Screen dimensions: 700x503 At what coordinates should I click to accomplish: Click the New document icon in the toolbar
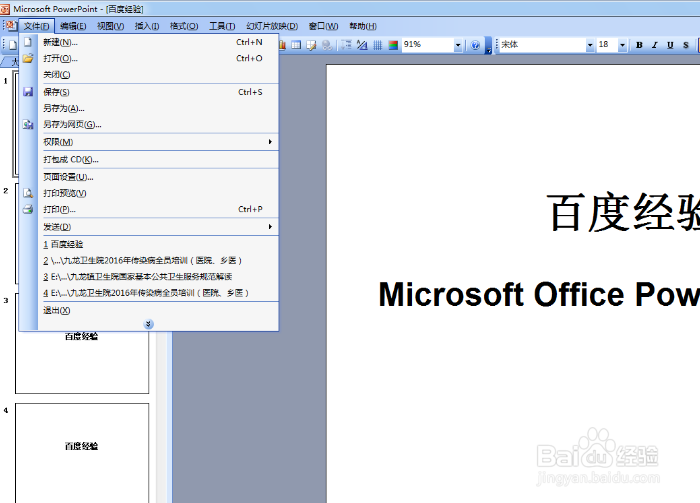point(12,45)
